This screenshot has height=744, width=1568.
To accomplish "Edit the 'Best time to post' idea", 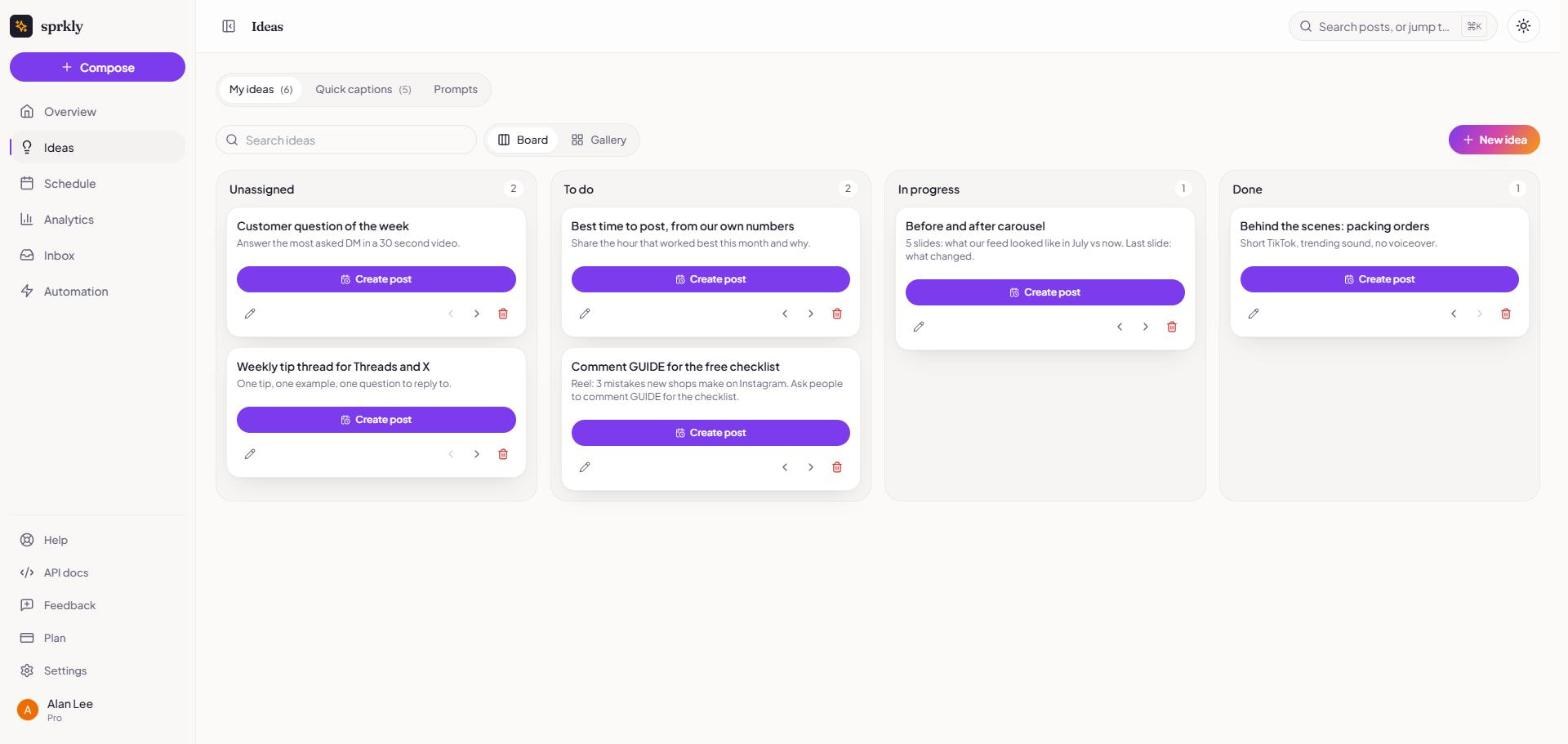I will point(585,314).
